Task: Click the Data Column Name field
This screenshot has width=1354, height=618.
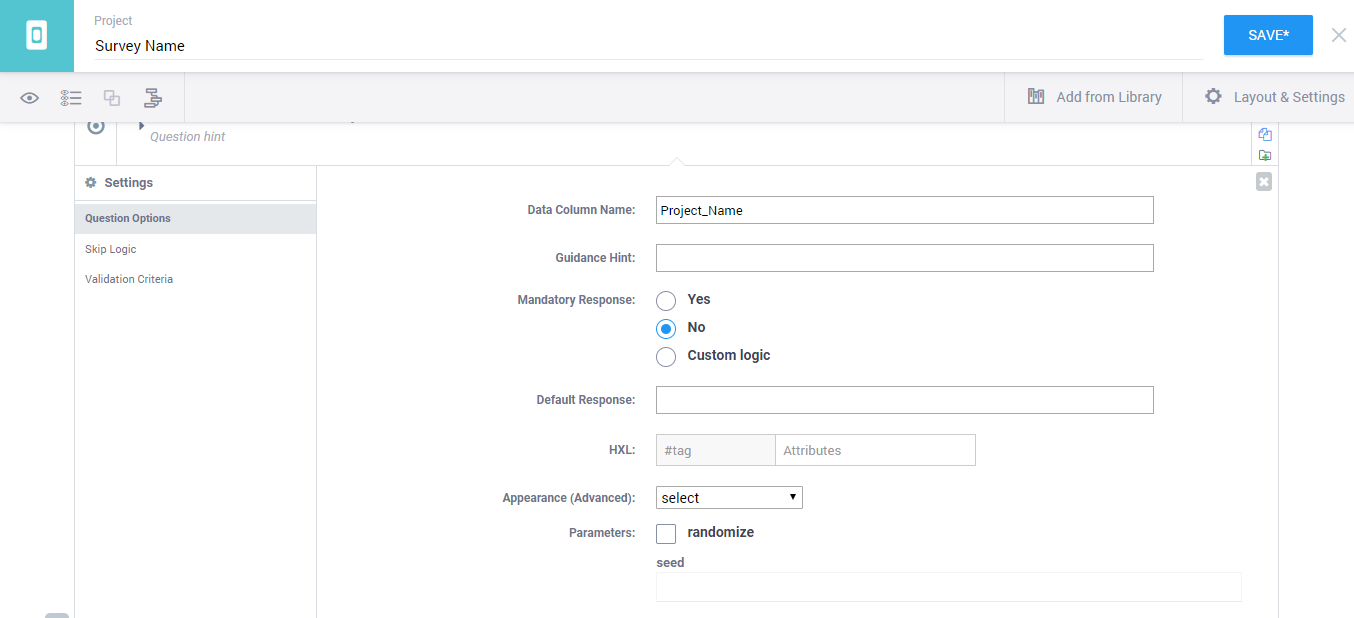Action: click(x=904, y=210)
